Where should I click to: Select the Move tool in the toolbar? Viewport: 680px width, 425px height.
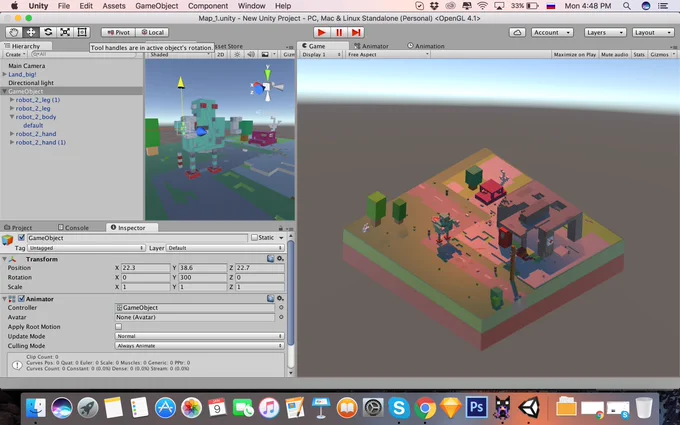(x=31, y=32)
